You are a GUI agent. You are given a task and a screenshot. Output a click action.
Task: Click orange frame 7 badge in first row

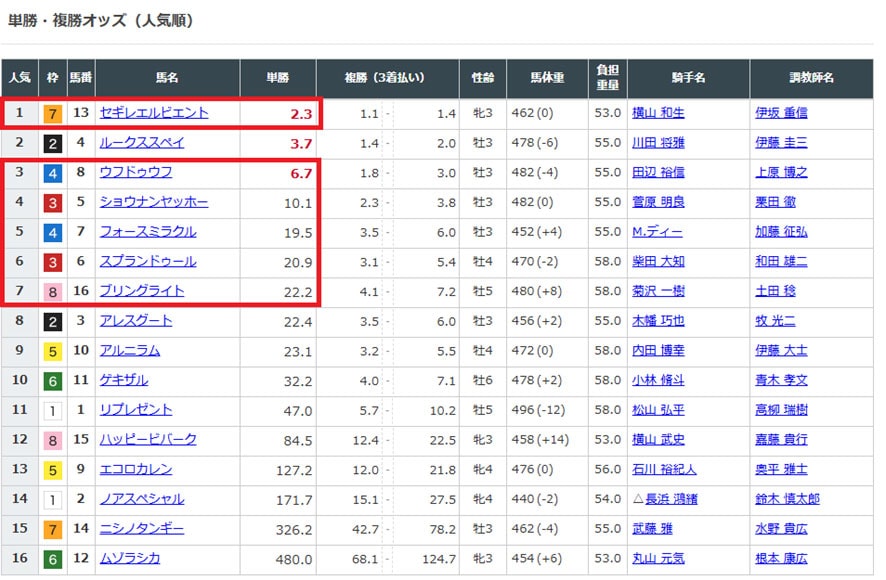(x=53, y=114)
